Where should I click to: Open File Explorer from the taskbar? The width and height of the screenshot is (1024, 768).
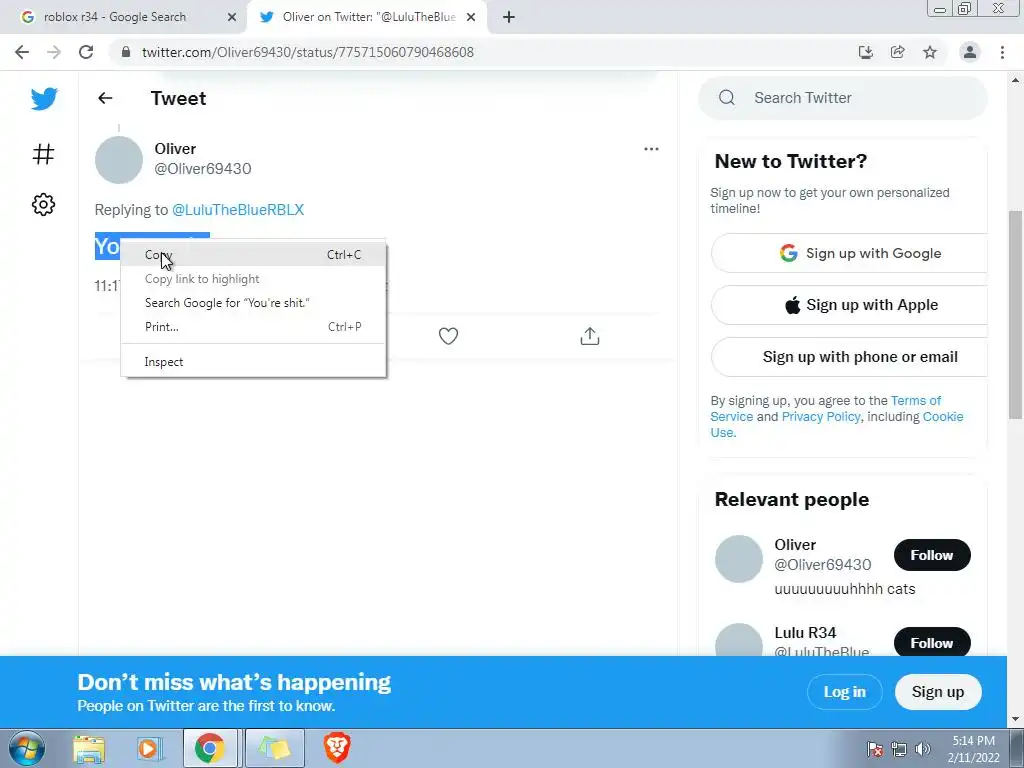pos(89,749)
